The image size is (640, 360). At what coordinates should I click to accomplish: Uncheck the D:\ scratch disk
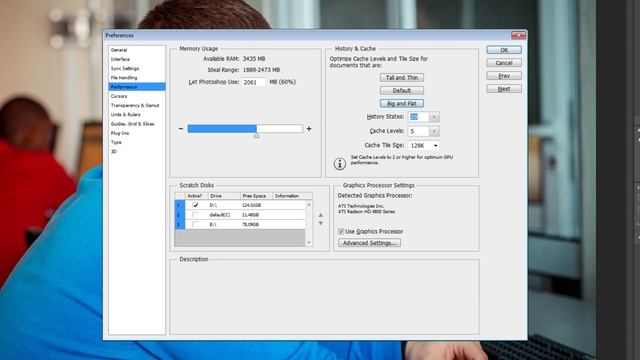click(195, 205)
